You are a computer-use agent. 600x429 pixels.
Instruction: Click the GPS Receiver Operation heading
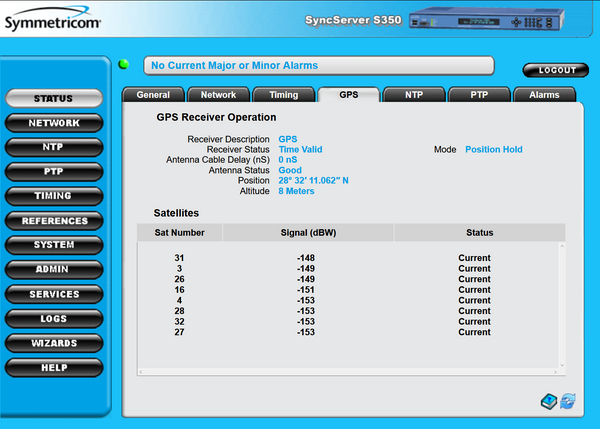pos(216,117)
